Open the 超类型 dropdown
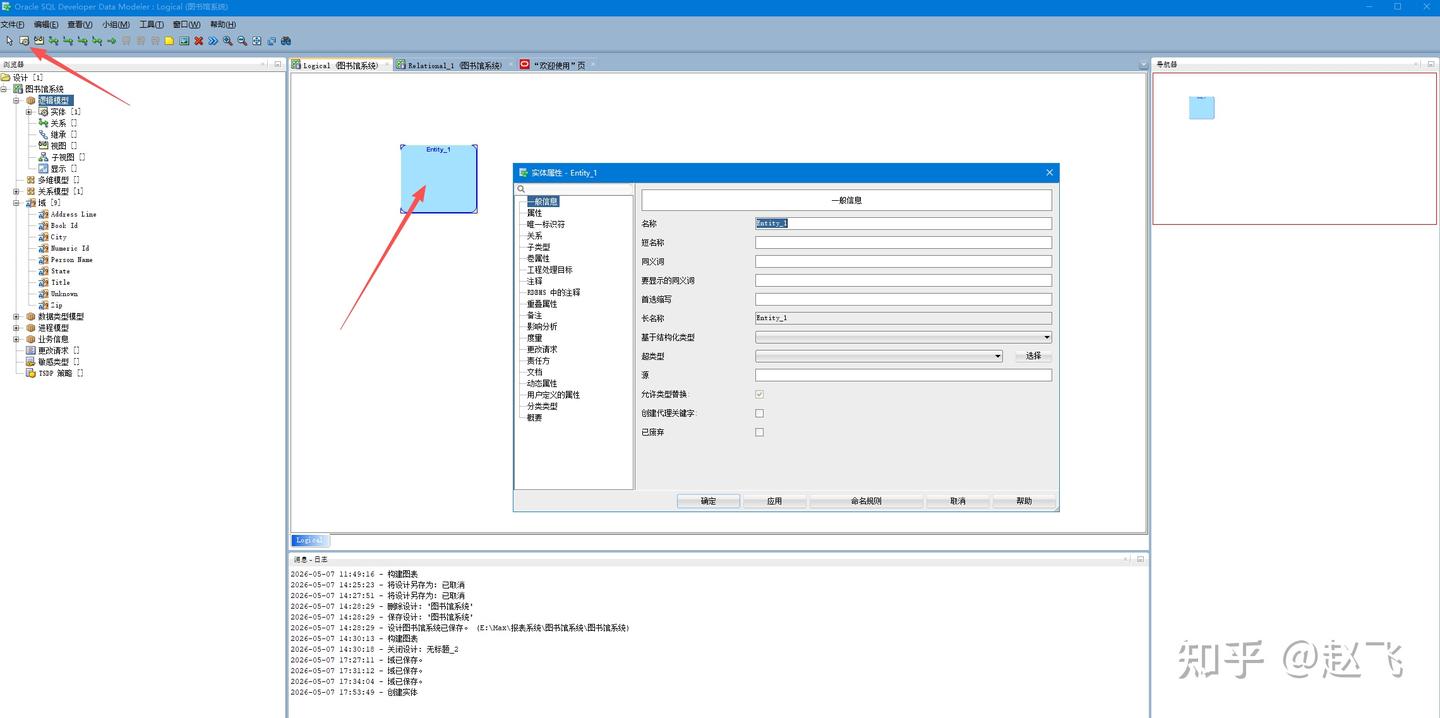The width and height of the screenshot is (1440, 718). [x=997, y=356]
